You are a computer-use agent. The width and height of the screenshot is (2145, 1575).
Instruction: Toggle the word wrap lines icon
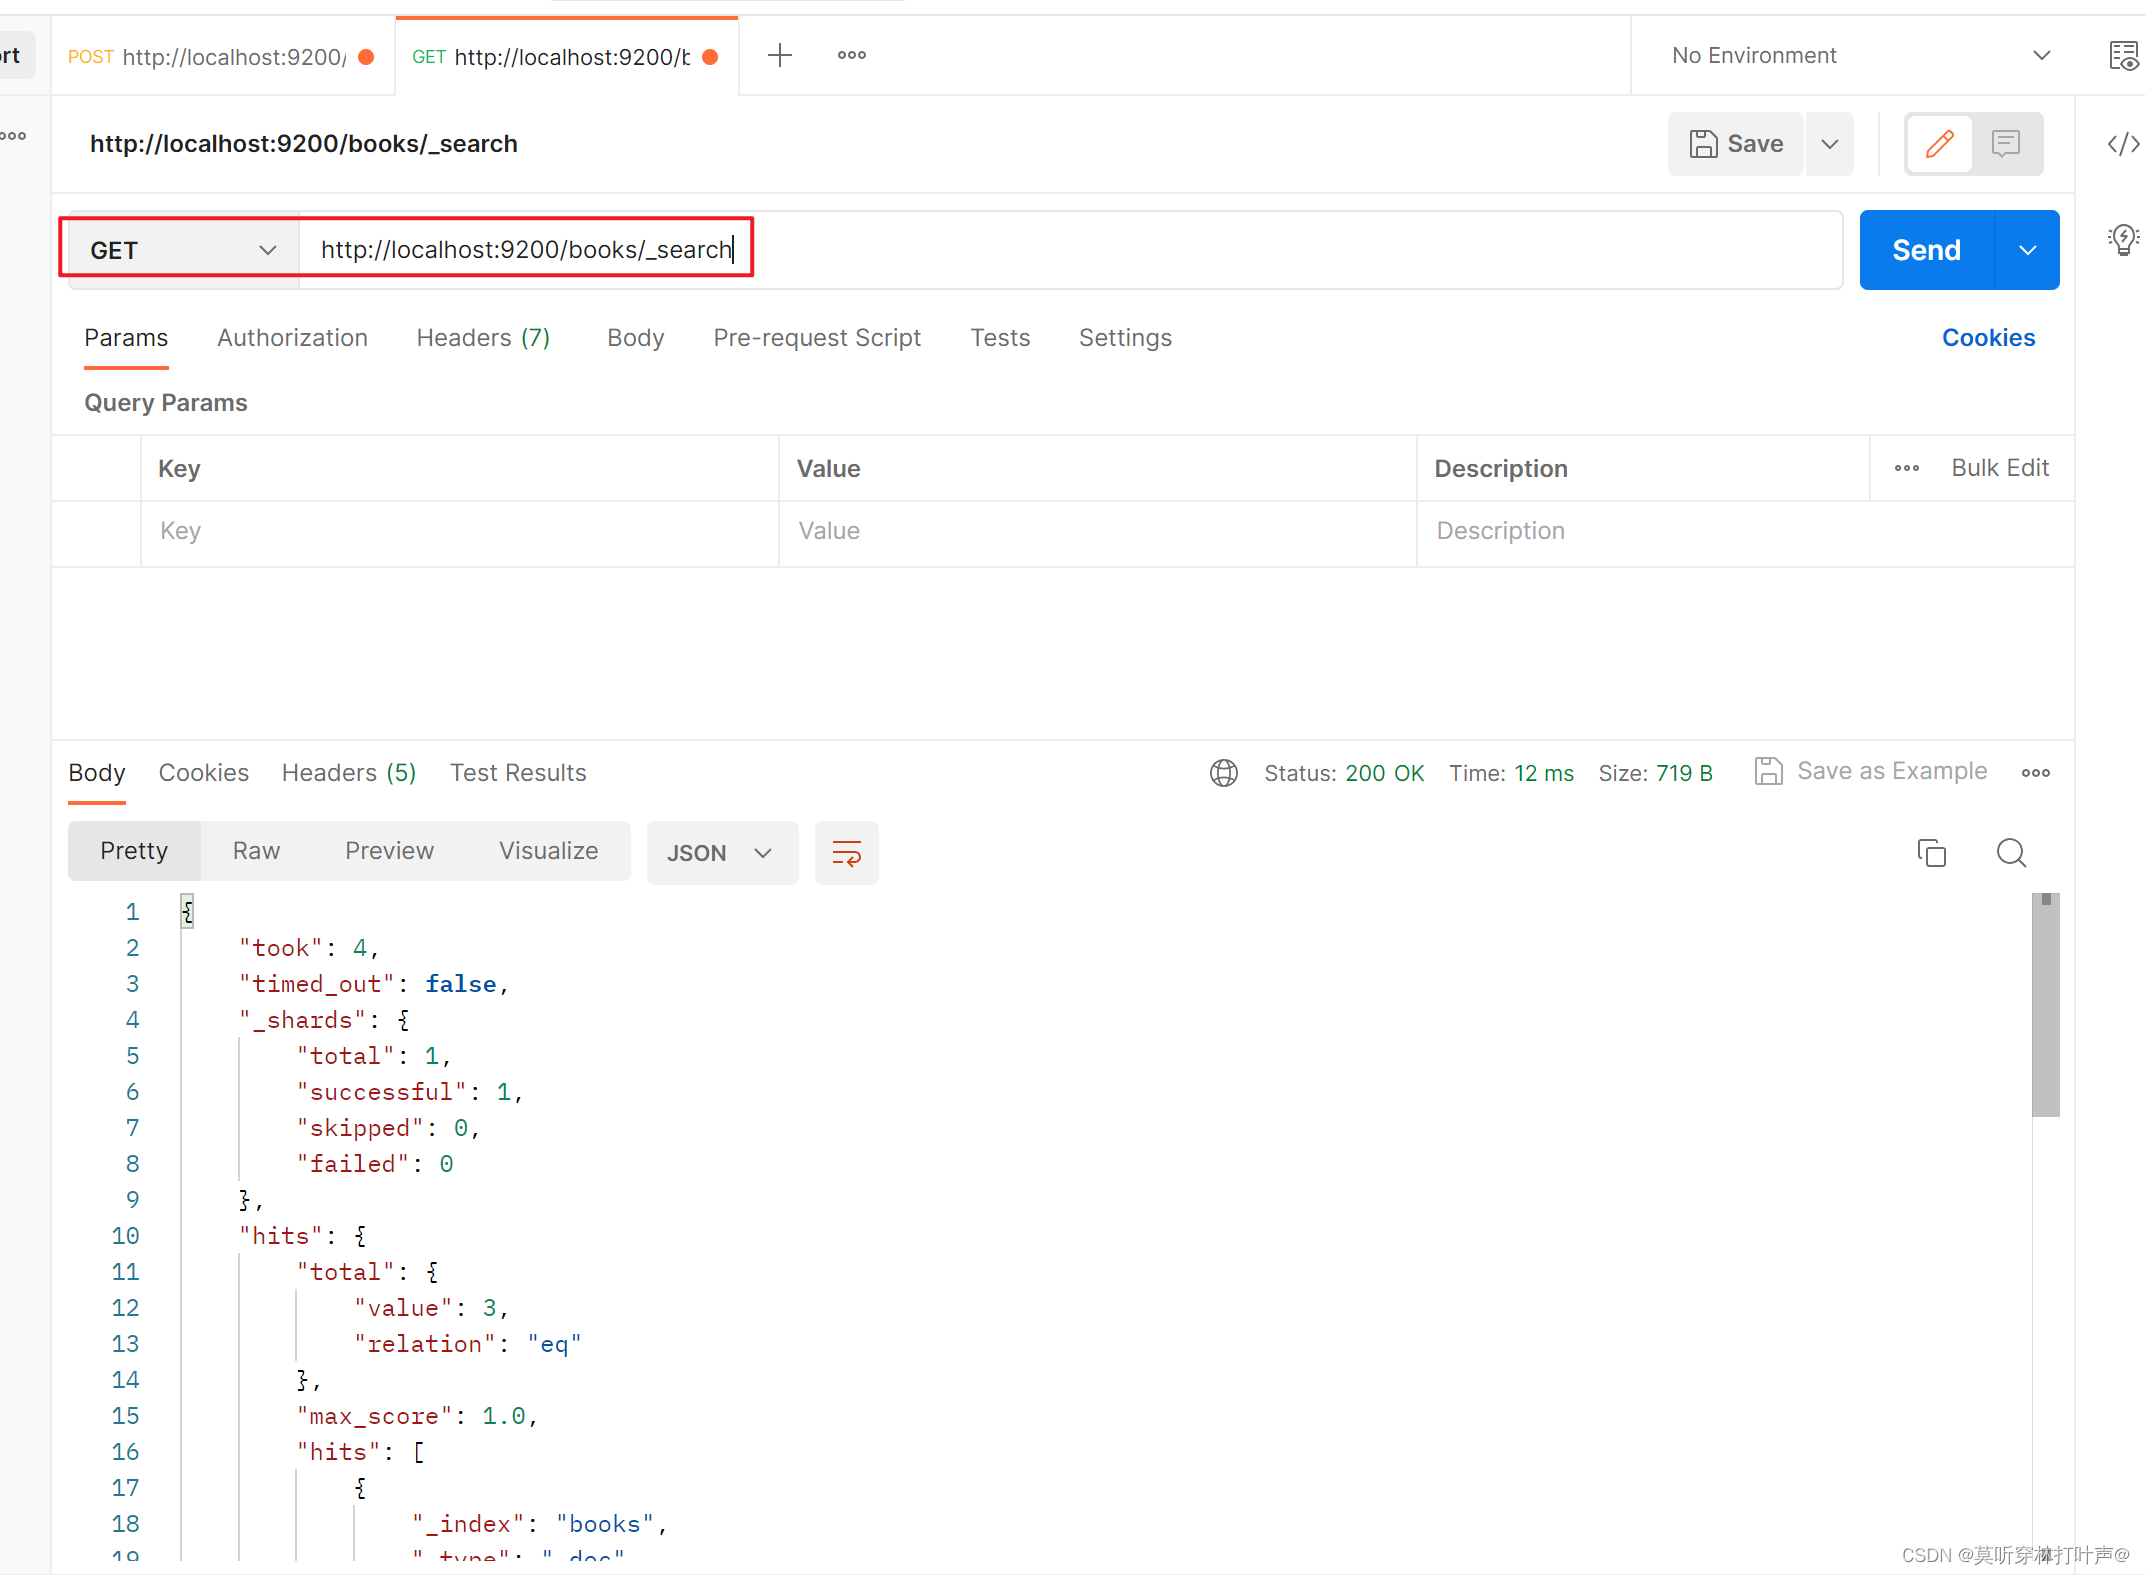[846, 853]
